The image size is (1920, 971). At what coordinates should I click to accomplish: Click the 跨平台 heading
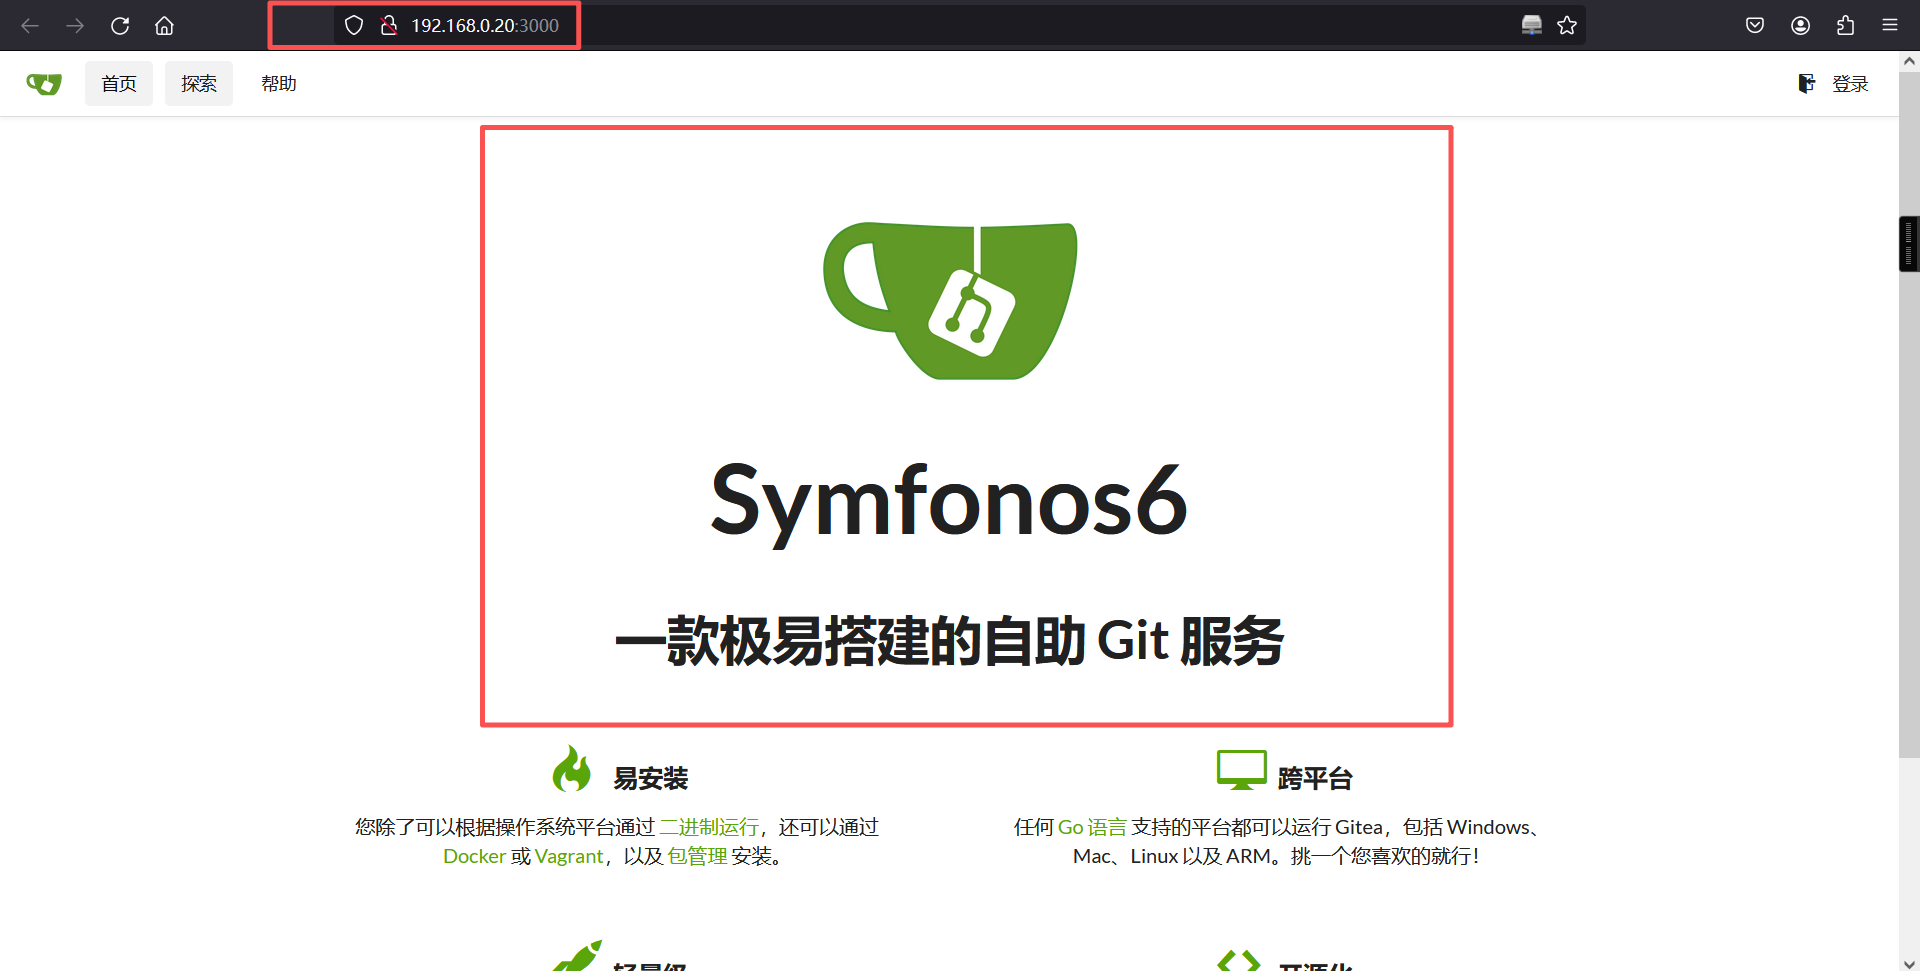point(1315,779)
